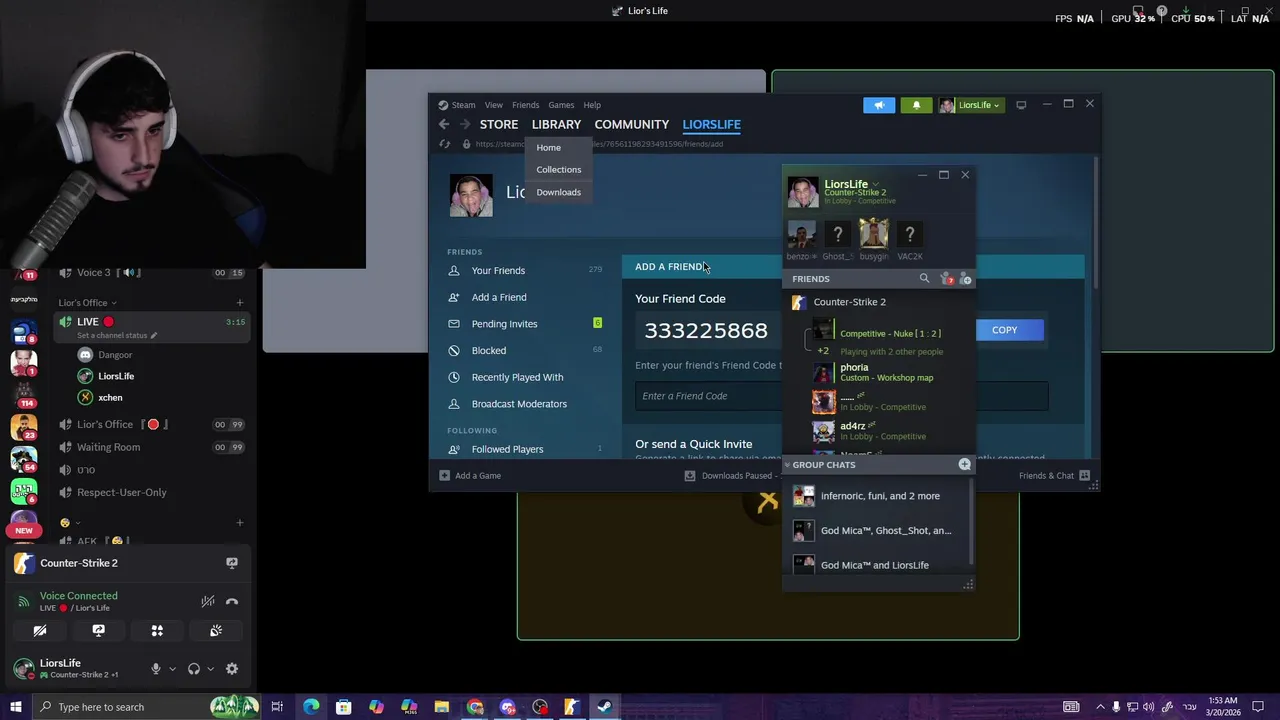Mute microphone in Discord user panel
Image resolution: width=1280 pixels, height=720 pixels.
(x=155, y=669)
